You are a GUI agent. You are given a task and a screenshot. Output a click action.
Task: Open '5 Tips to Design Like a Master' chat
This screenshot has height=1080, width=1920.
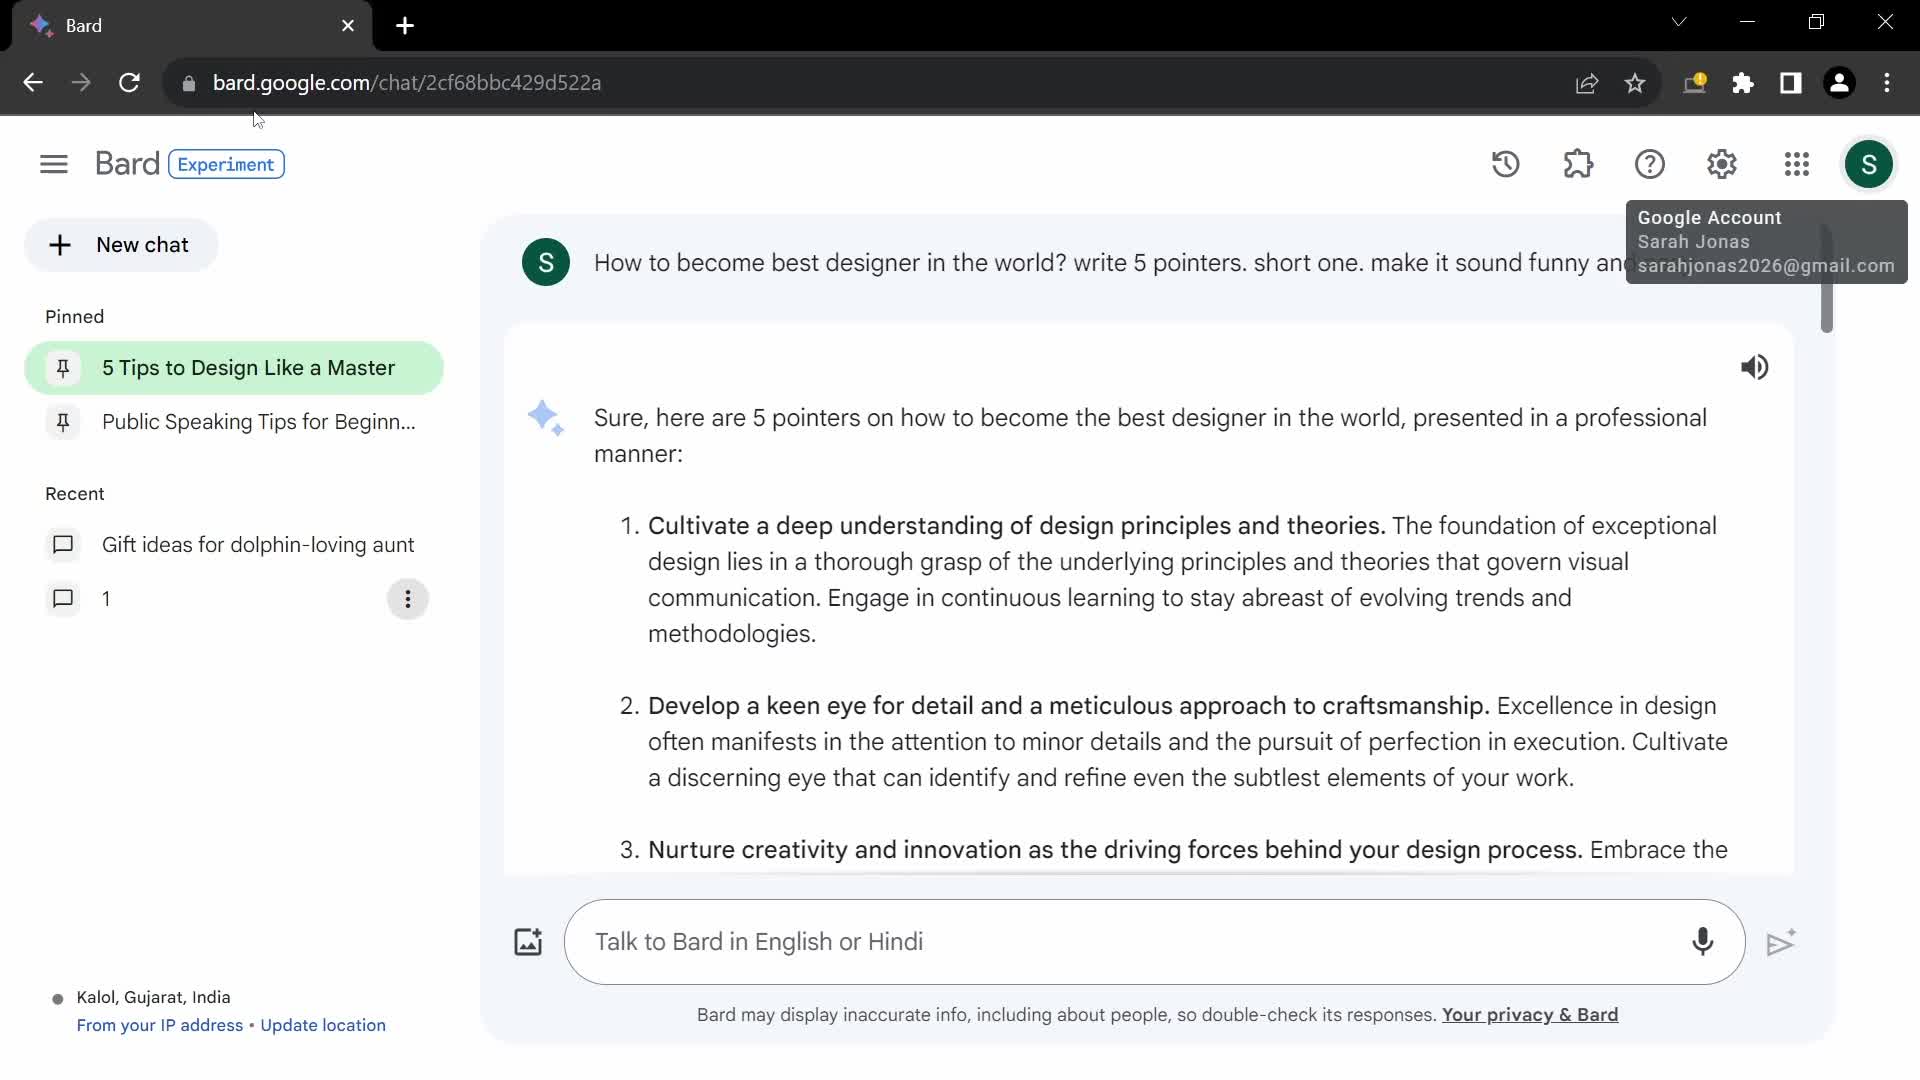click(x=234, y=368)
